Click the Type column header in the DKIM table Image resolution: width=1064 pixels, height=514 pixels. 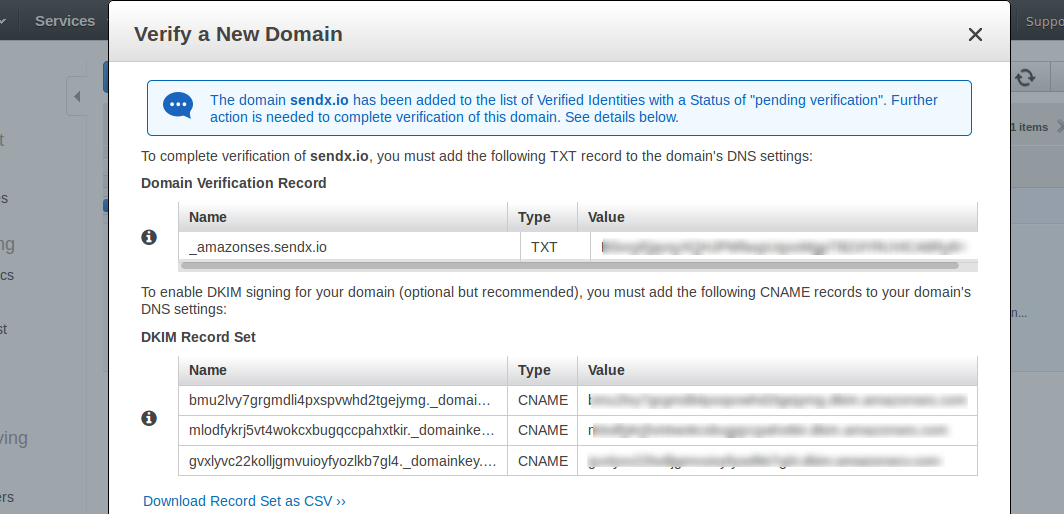click(x=534, y=370)
